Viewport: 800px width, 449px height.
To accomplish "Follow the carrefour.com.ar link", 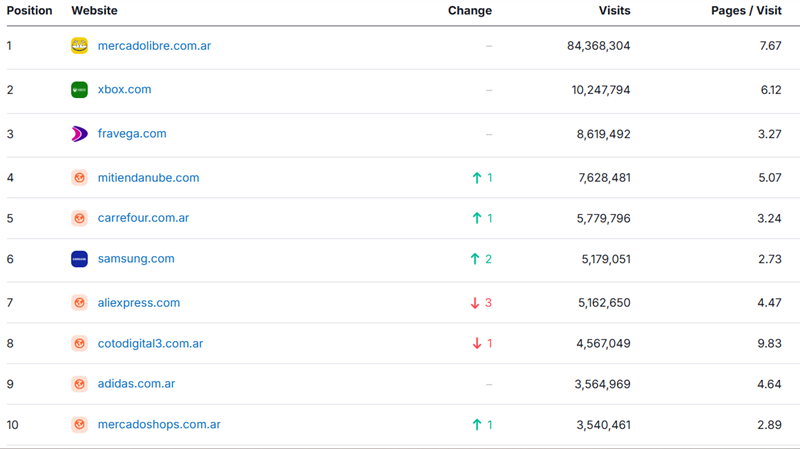I will [143, 218].
